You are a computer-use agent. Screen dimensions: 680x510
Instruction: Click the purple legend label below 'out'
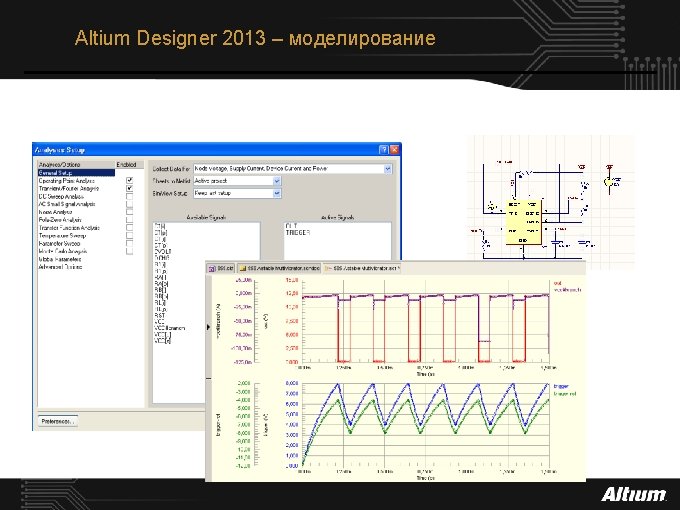click(x=567, y=290)
